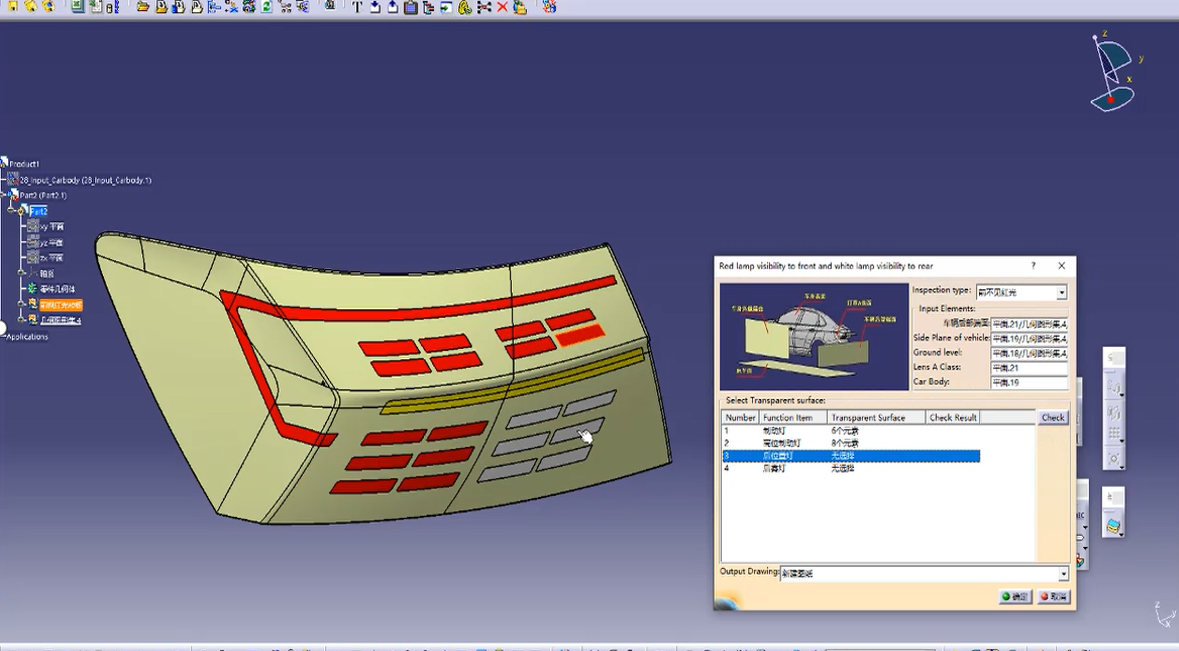Click the help question mark in dialog title
This screenshot has width=1179, height=651.
click(1033, 266)
